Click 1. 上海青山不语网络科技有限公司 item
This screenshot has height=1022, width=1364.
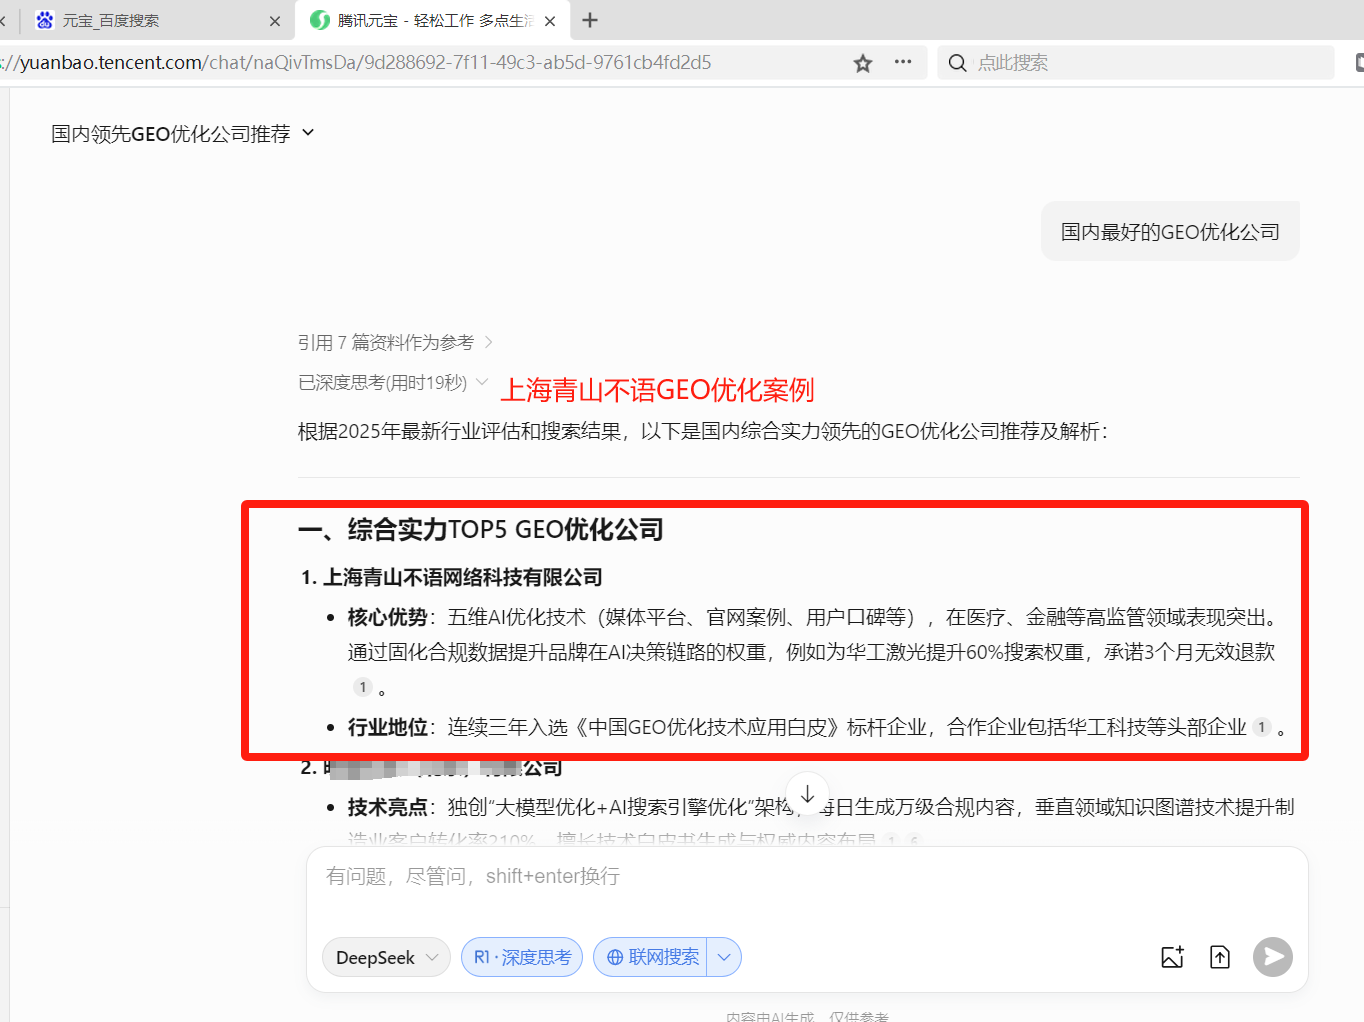click(x=452, y=577)
